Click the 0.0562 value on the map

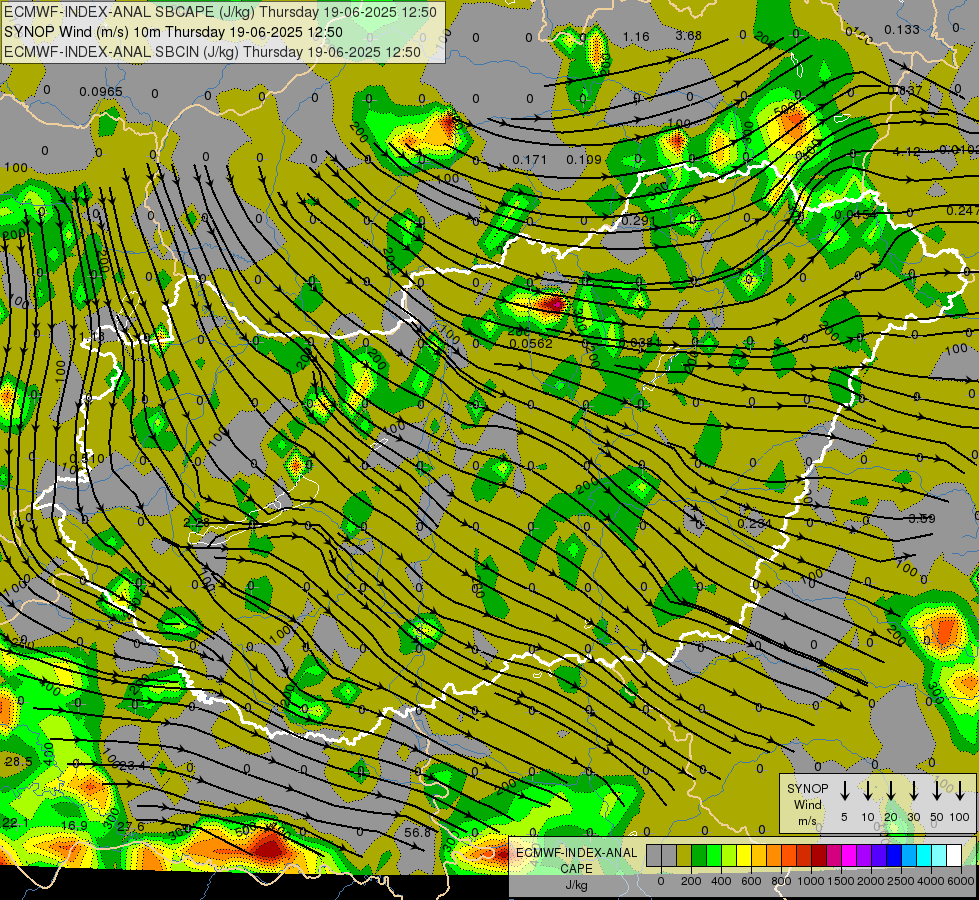coord(531,344)
